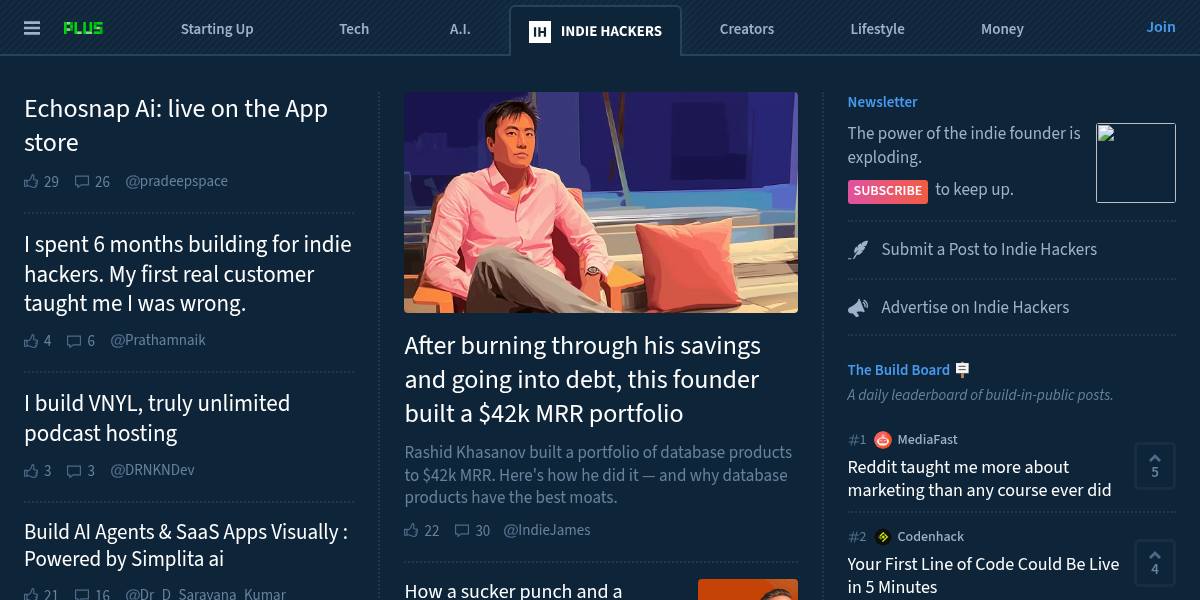The image size is (1200, 600).
Task: Open the Money section
Action: pyautogui.click(x=1002, y=29)
